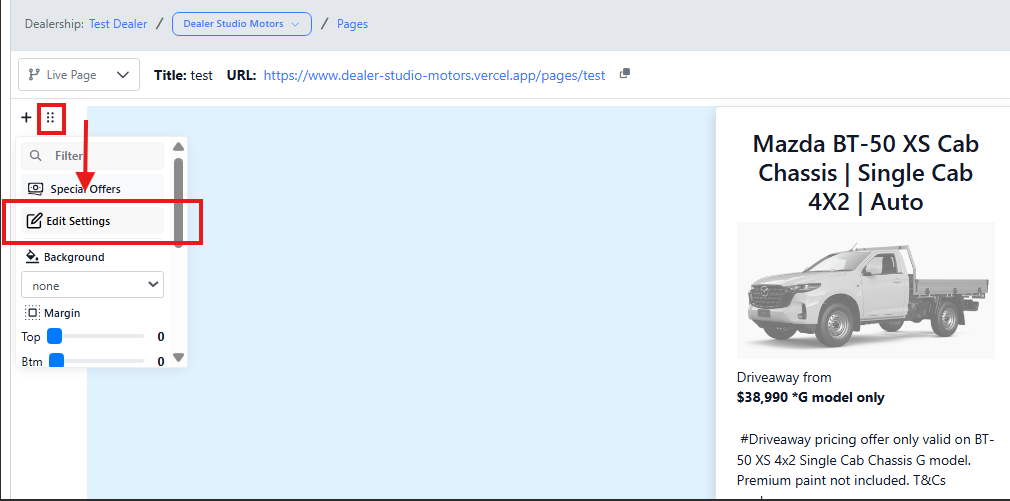1010x501 pixels.
Task: Click the copy URL icon
Action: point(625,74)
